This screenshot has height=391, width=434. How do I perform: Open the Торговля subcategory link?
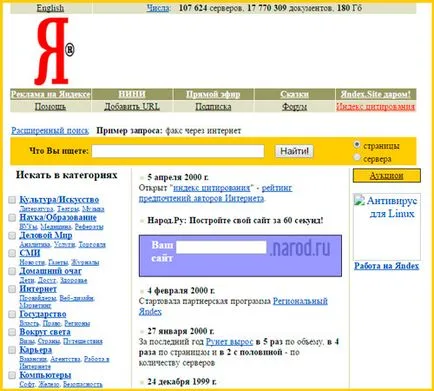tap(92, 245)
